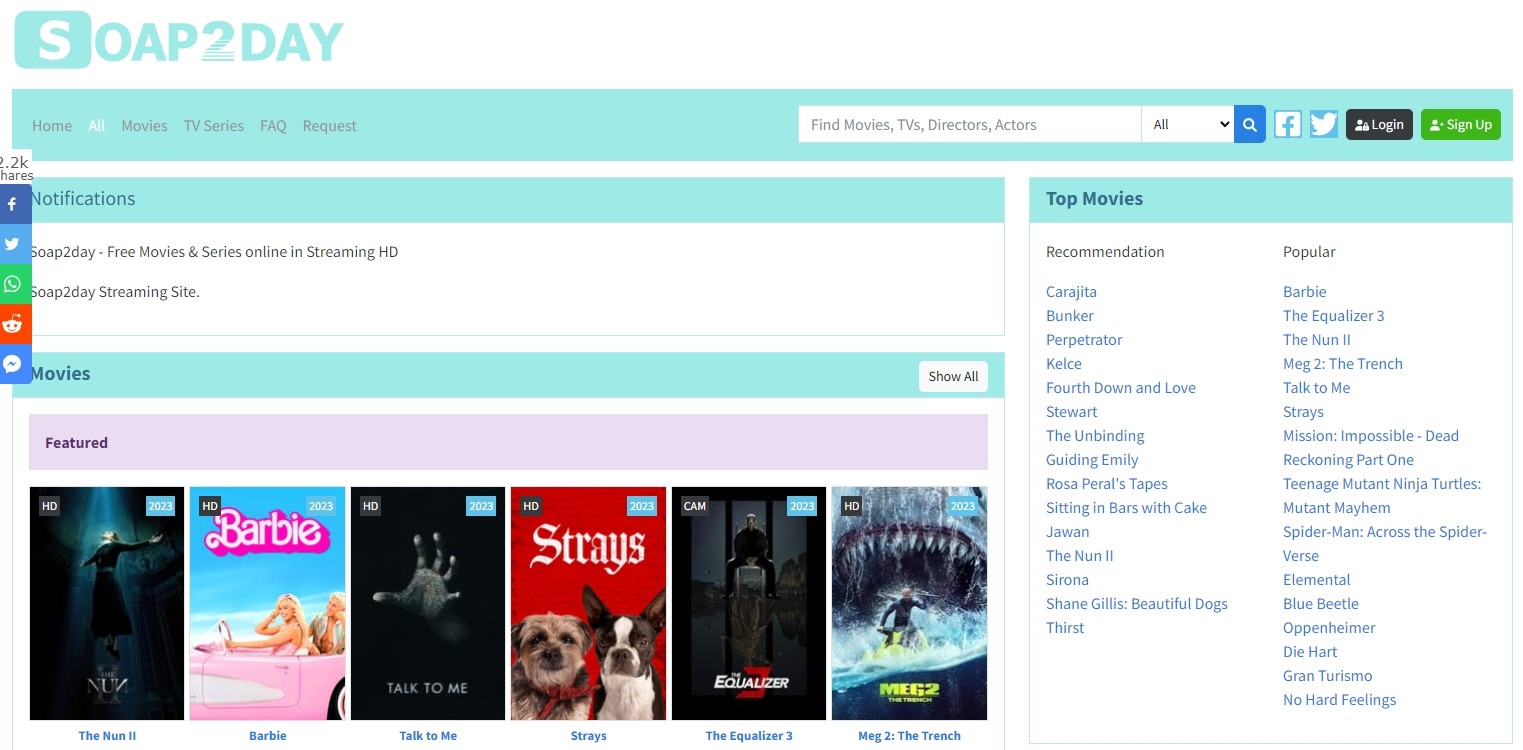This screenshot has height=750, width=1523.
Task: Open the Twitter icon in navbar
Action: point(1324,124)
